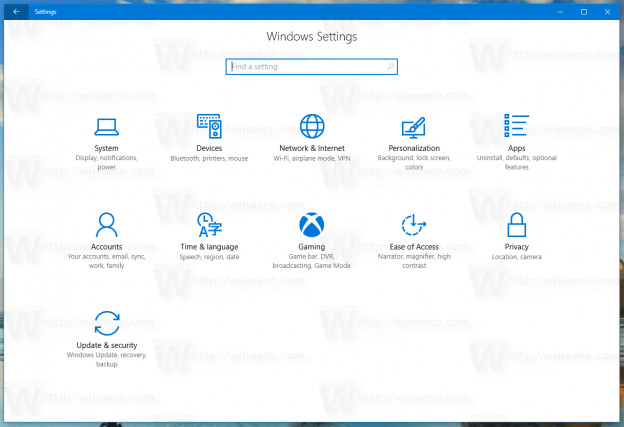Image resolution: width=624 pixels, height=427 pixels.
Task: Click 'Uninstall, defaults, optional features' description
Action: (x=517, y=162)
